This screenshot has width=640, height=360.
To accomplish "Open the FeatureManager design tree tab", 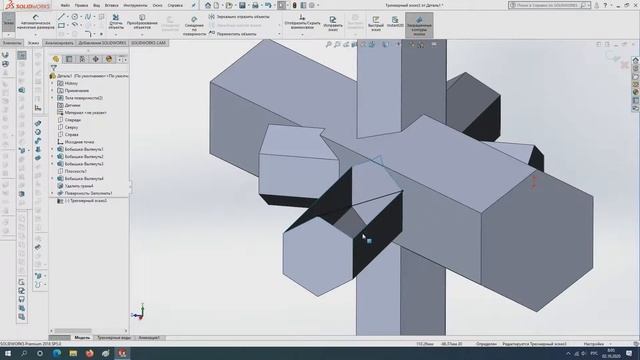I will pyautogui.click(x=56, y=59).
